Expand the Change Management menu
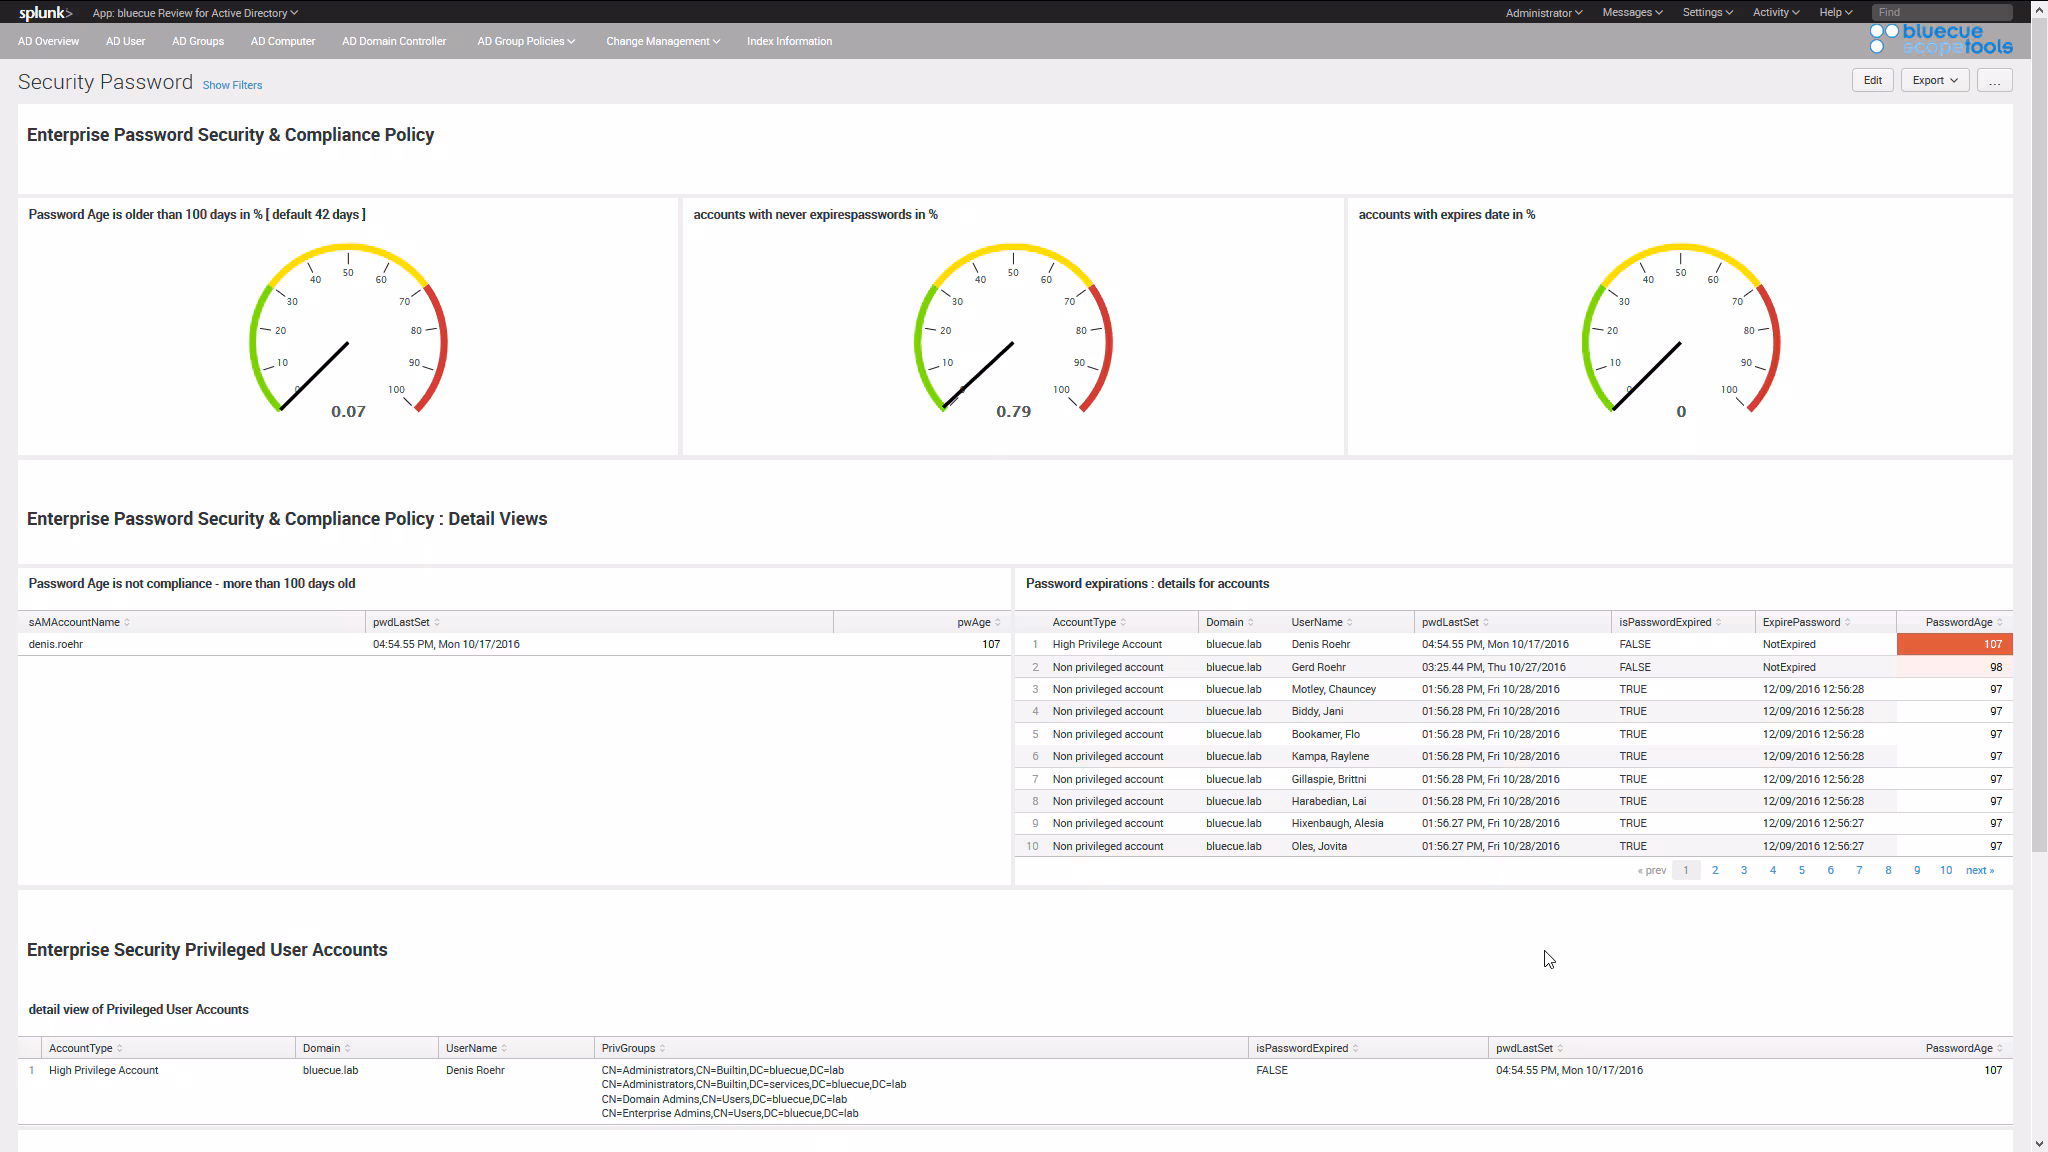The image size is (2048, 1152). (x=662, y=41)
